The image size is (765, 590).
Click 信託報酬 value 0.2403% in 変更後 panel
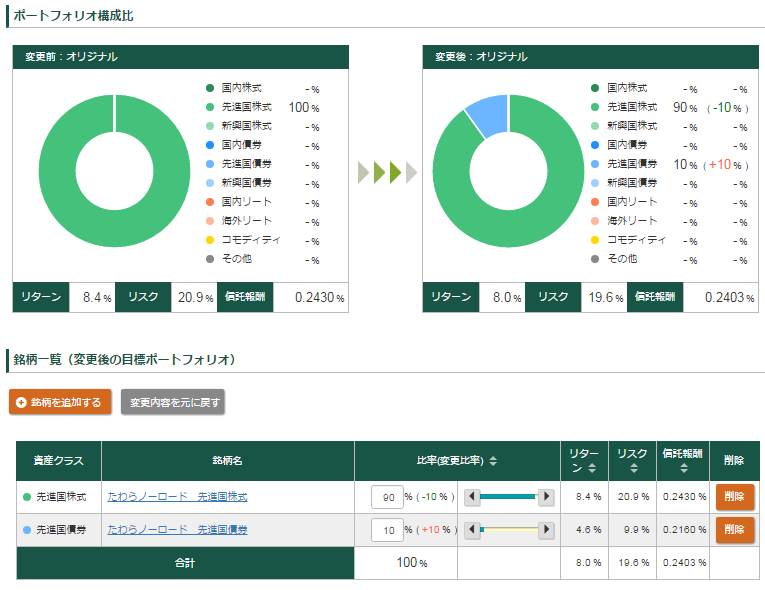click(729, 297)
